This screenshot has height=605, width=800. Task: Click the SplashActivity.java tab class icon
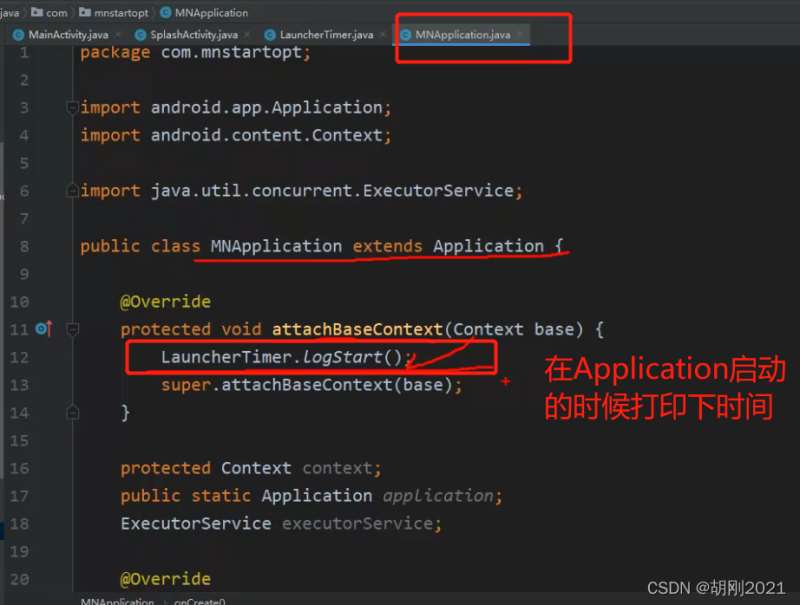(140, 35)
